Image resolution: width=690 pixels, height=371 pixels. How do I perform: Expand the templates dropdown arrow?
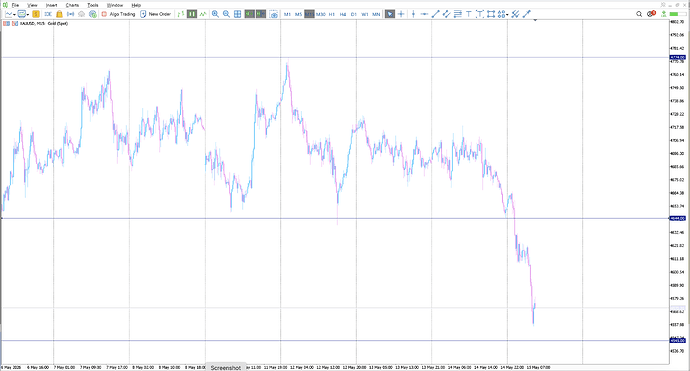tap(28, 15)
